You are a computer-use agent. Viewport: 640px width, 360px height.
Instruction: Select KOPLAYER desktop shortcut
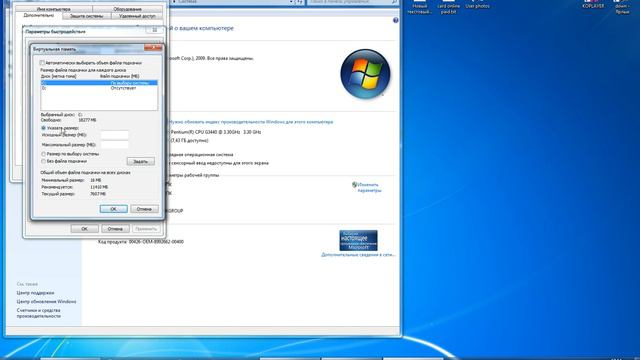tap(593, 5)
